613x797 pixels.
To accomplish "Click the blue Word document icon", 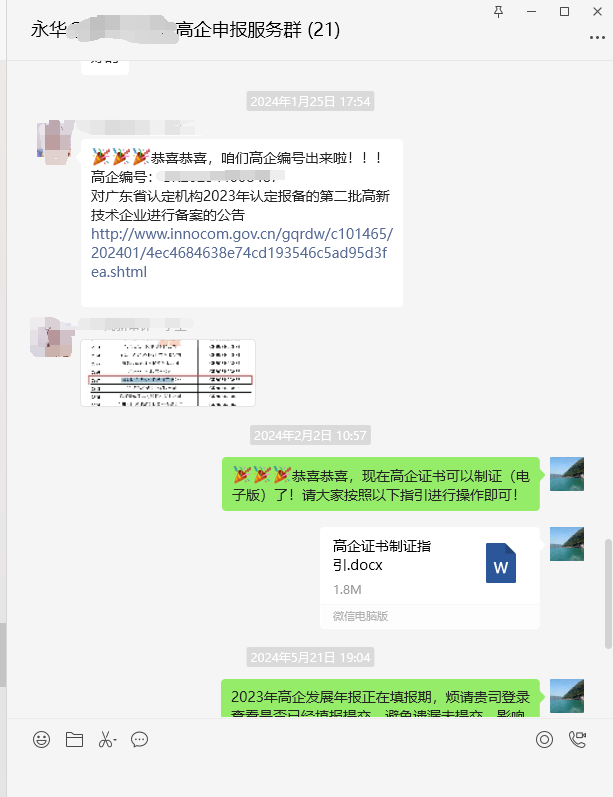I will pos(501,563).
